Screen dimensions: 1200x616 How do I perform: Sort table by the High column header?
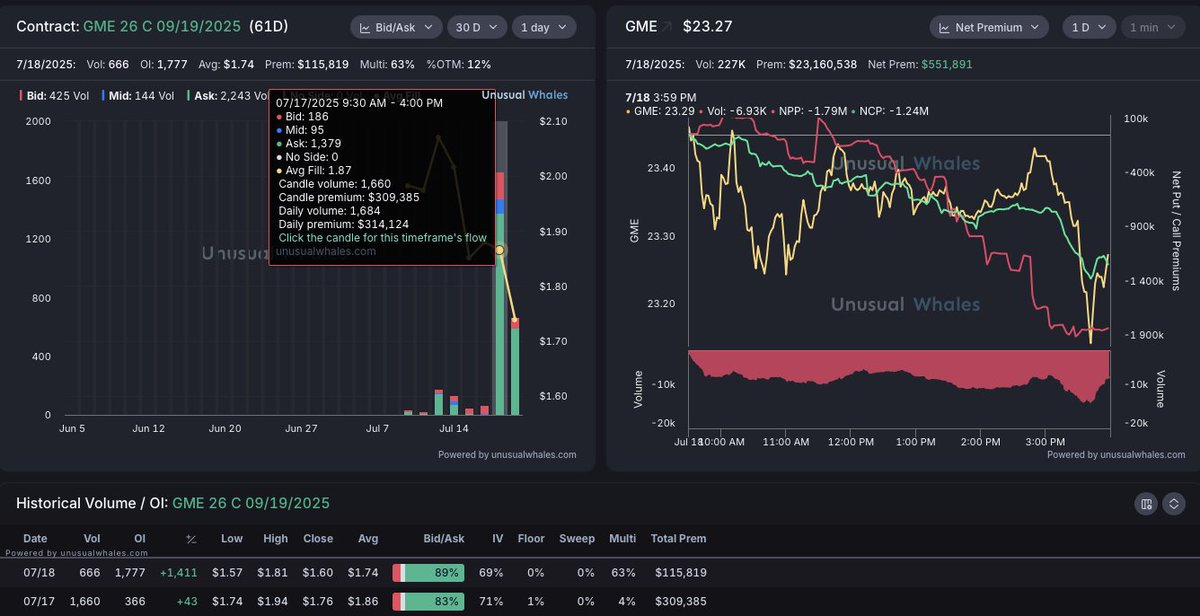point(275,538)
